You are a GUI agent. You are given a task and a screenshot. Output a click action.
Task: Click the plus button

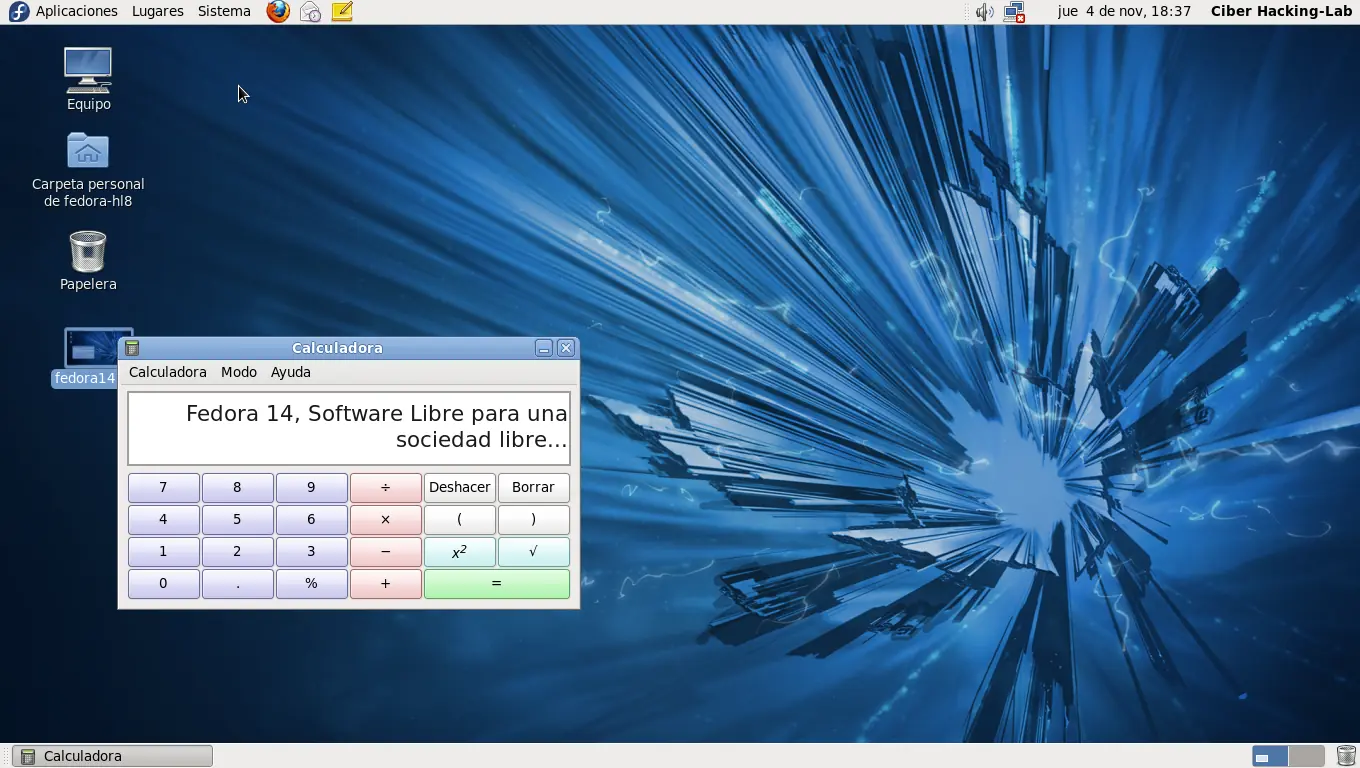(x=386, y=584)
